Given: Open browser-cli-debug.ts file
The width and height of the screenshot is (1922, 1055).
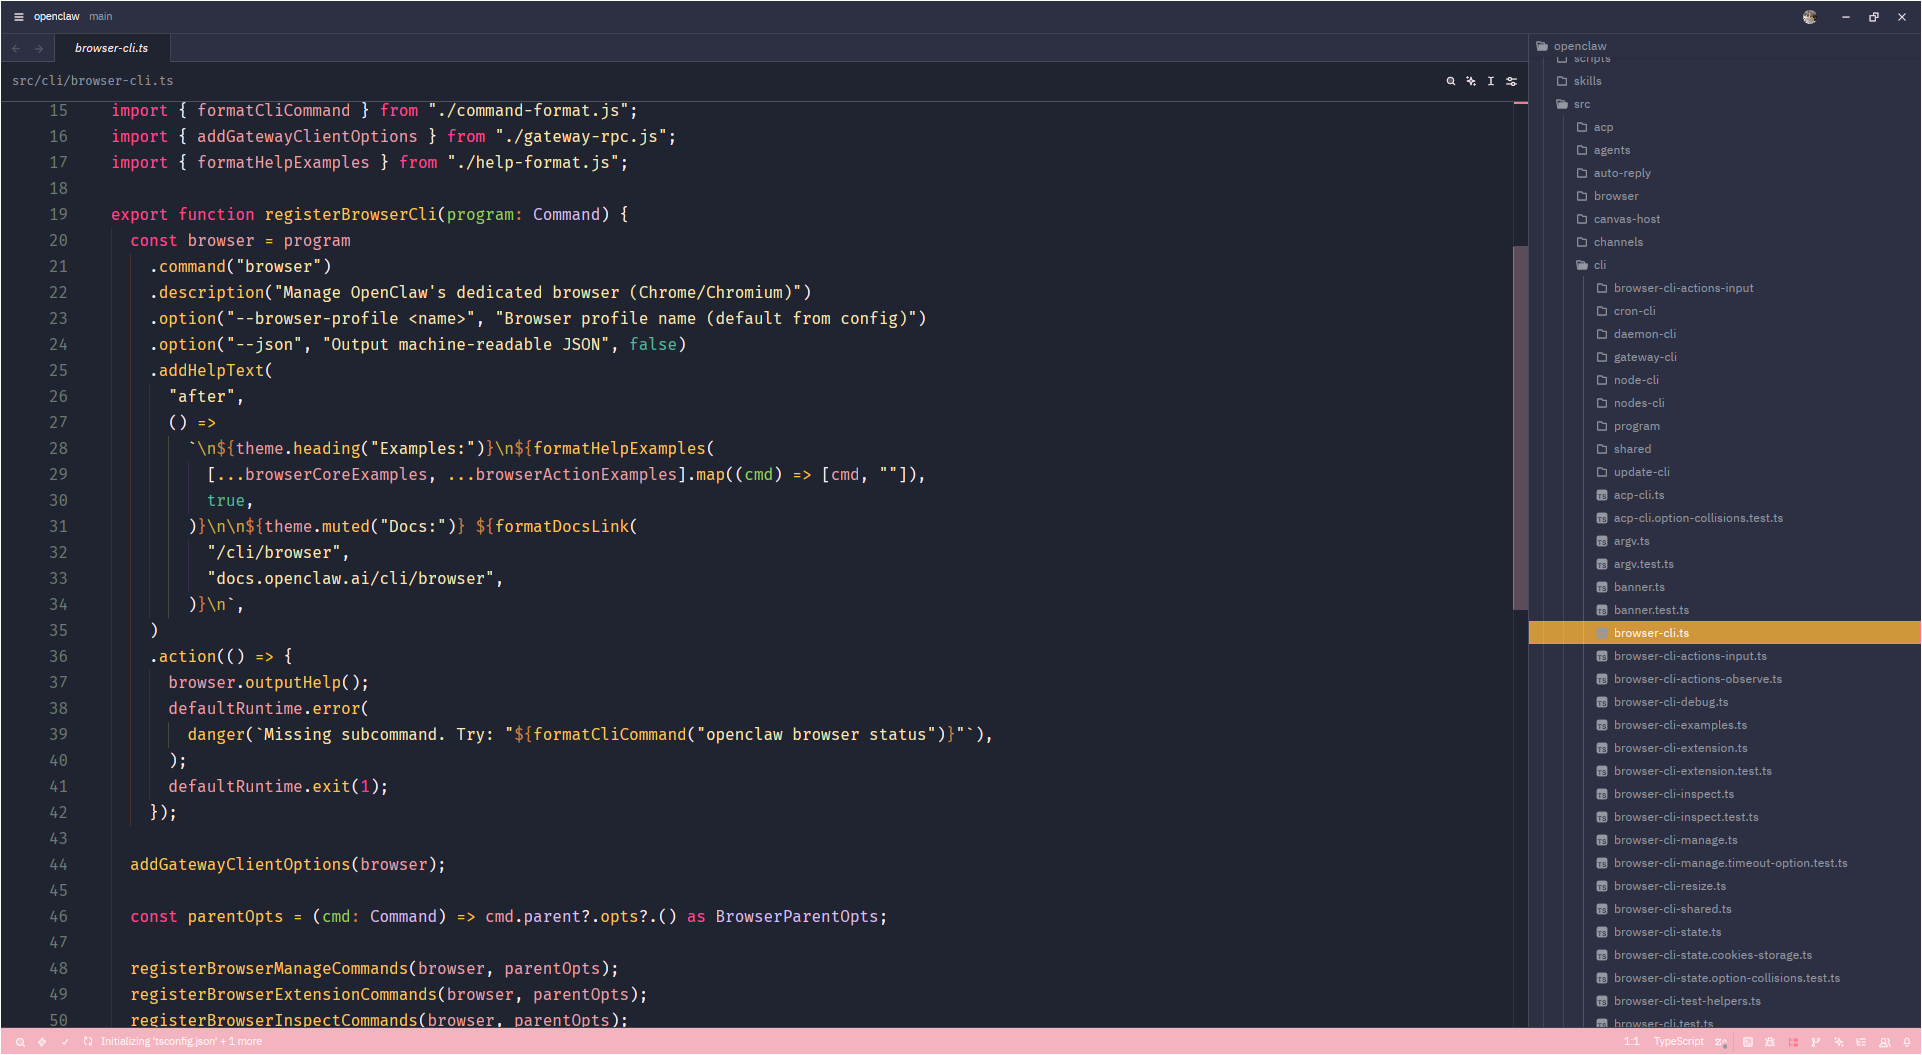Looking at the screenshot, I should (1725, 703).
